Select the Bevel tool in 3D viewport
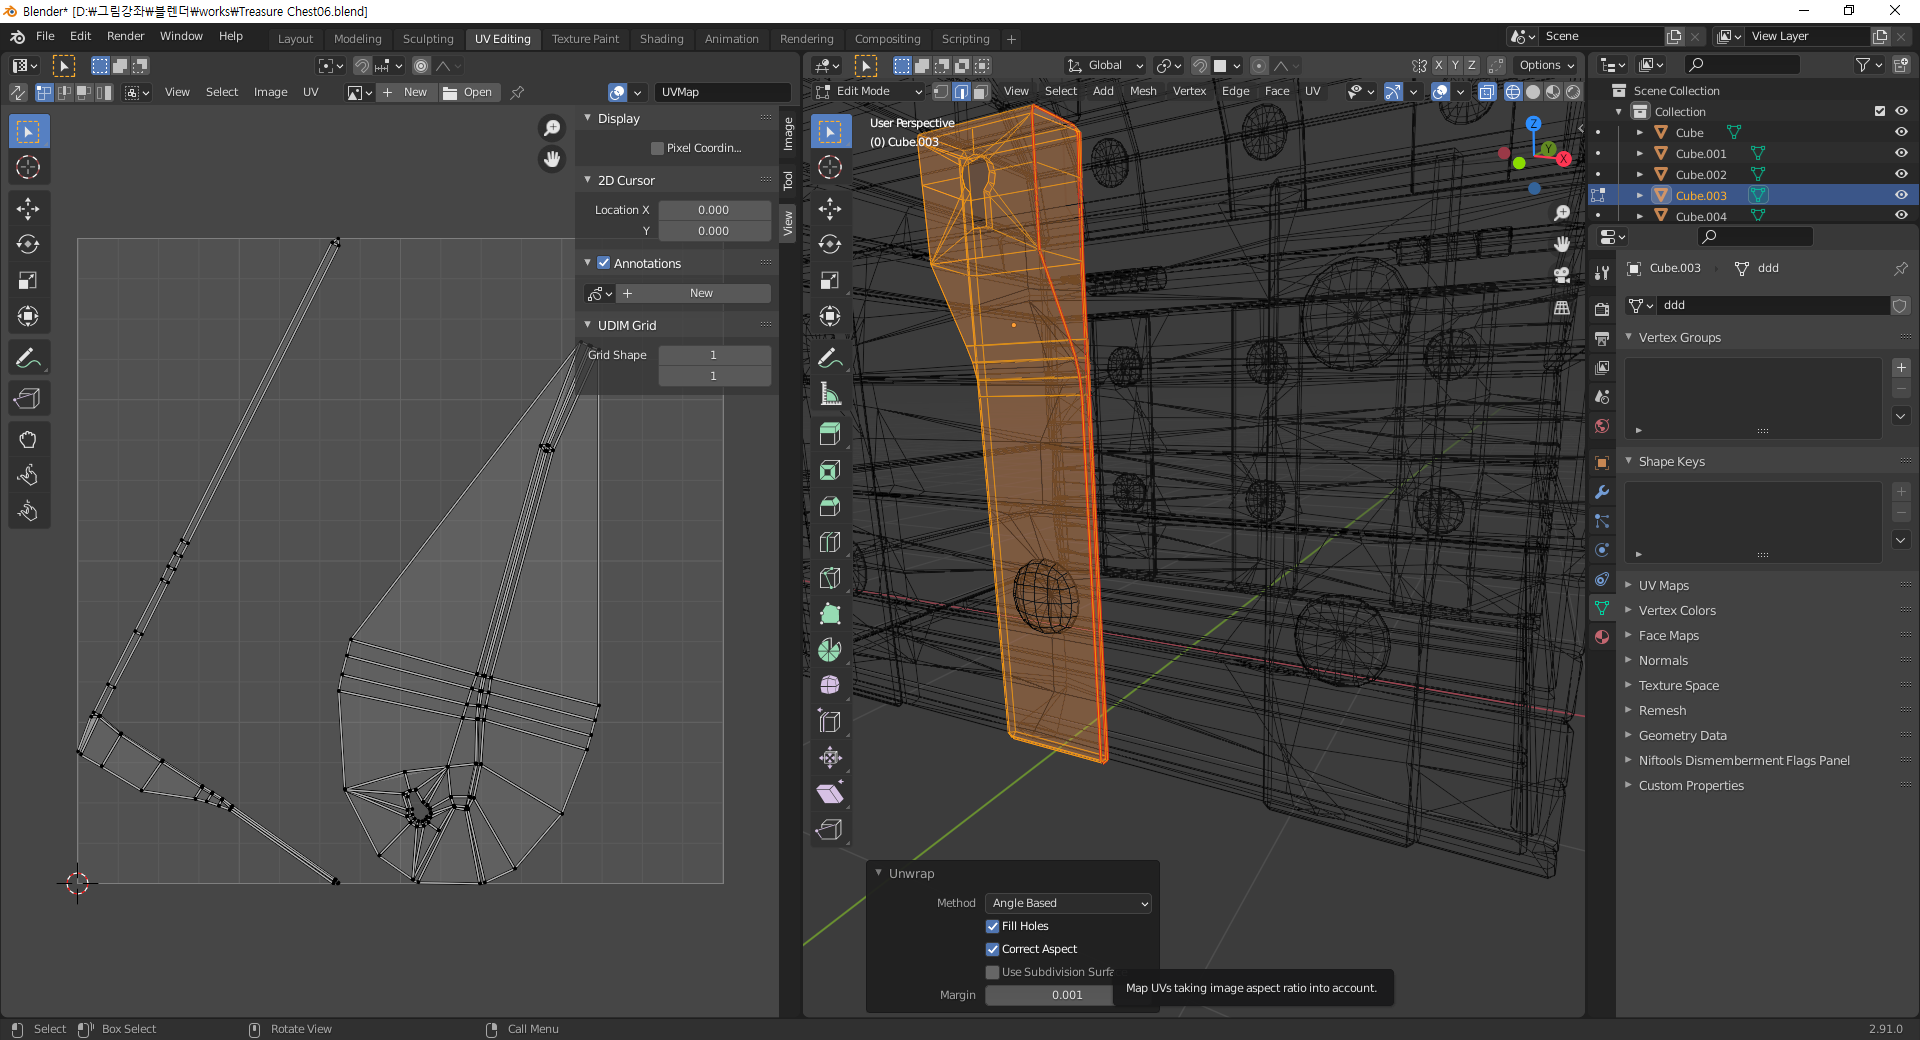 [x=830, y=506]
